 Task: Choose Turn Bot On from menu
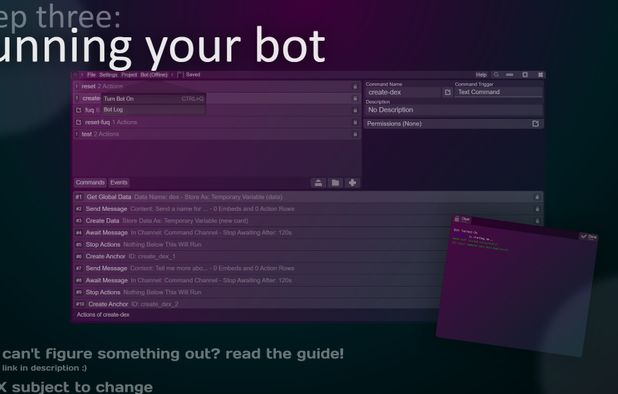coord(153,98)
